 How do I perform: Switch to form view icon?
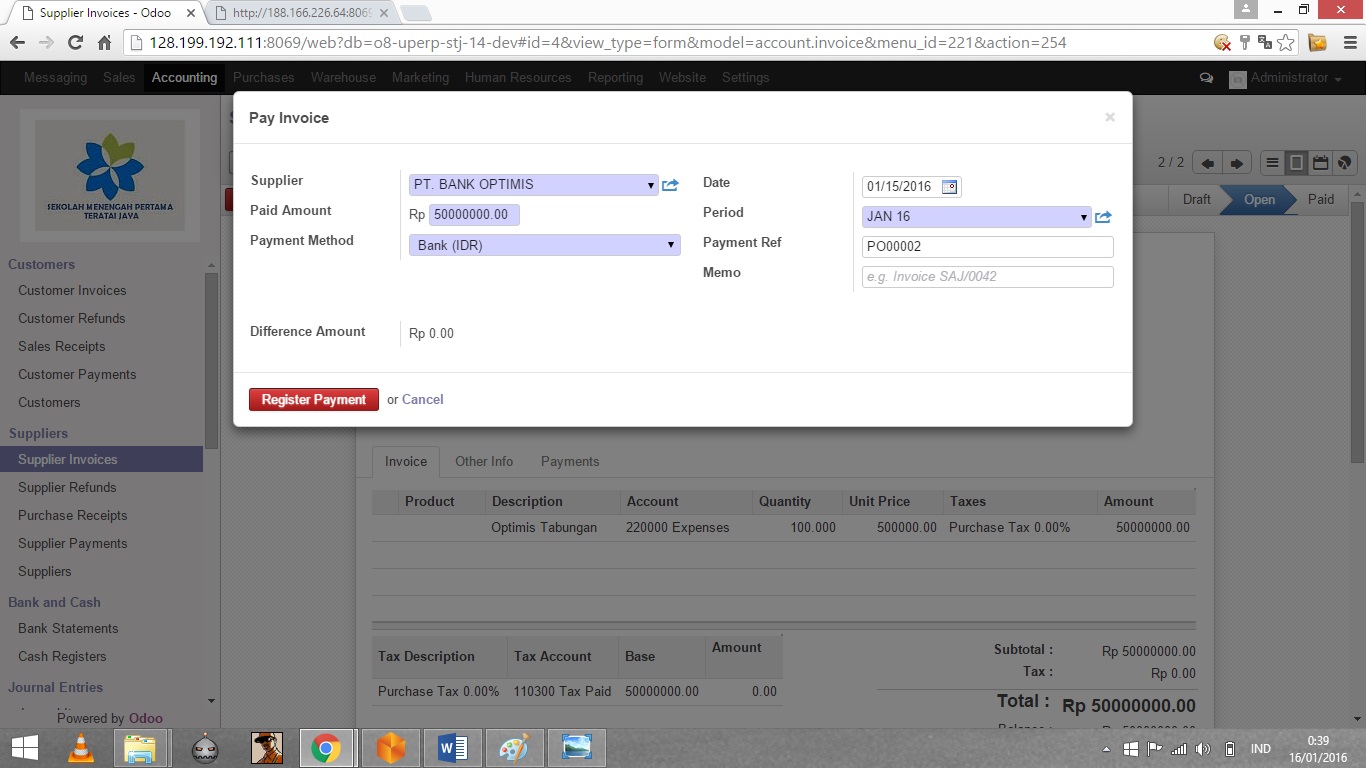[1296, 163]
